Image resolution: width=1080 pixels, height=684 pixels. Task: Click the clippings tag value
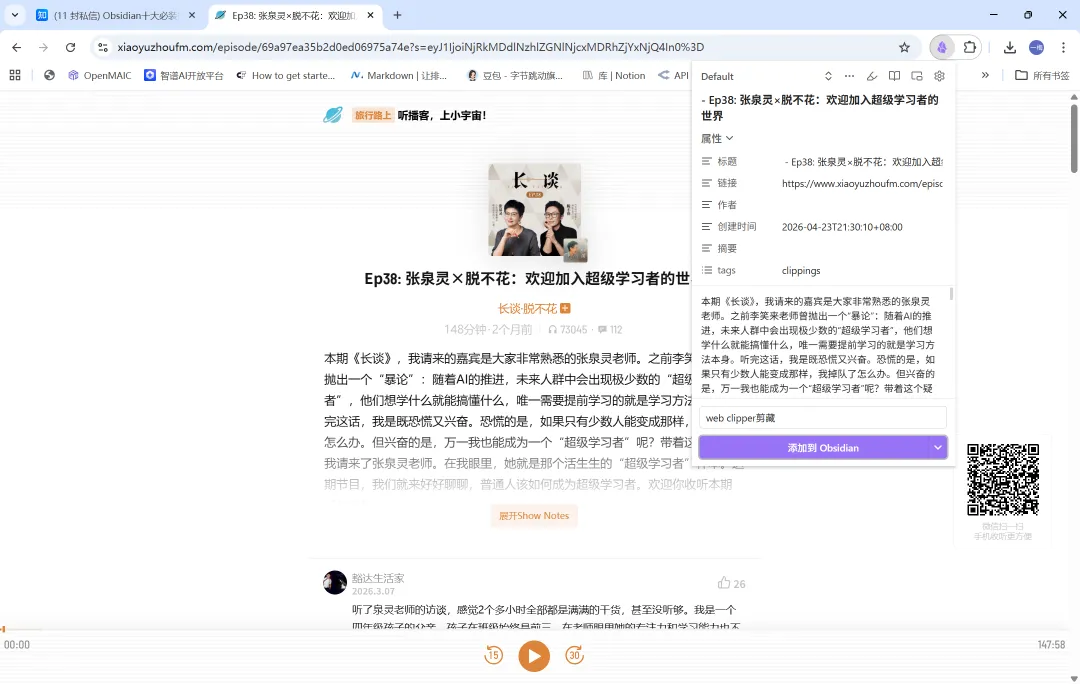(x=801, y=271)
